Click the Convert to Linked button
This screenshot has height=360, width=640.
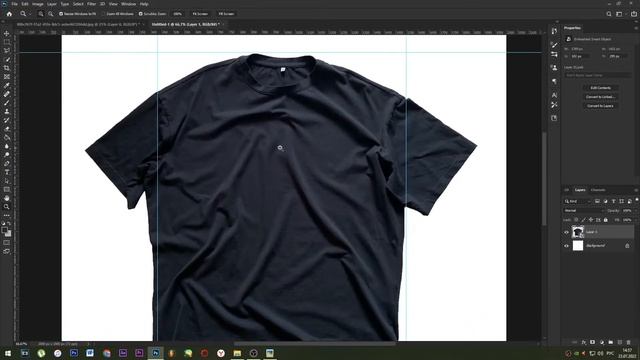[600, 97]
